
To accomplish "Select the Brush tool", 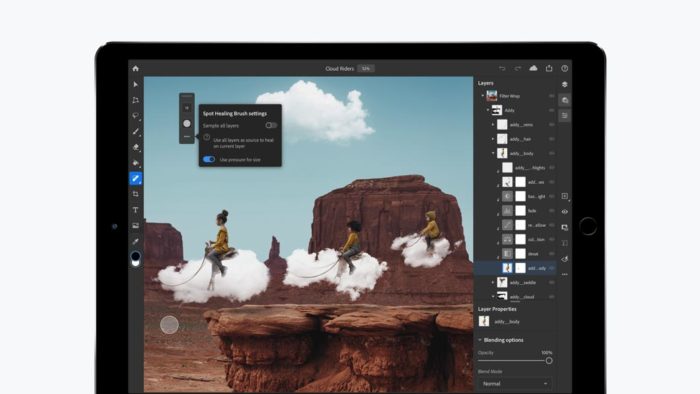I will coord(135,131).
